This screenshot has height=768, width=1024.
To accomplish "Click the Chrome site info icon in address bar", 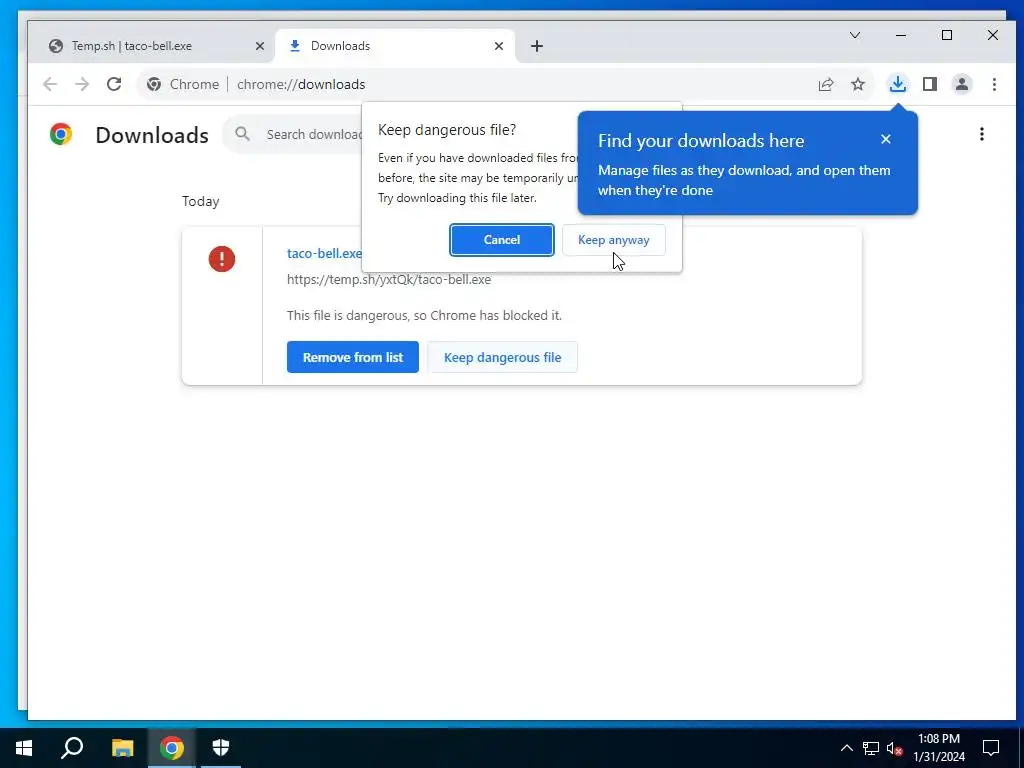I will tap(154, 84).
